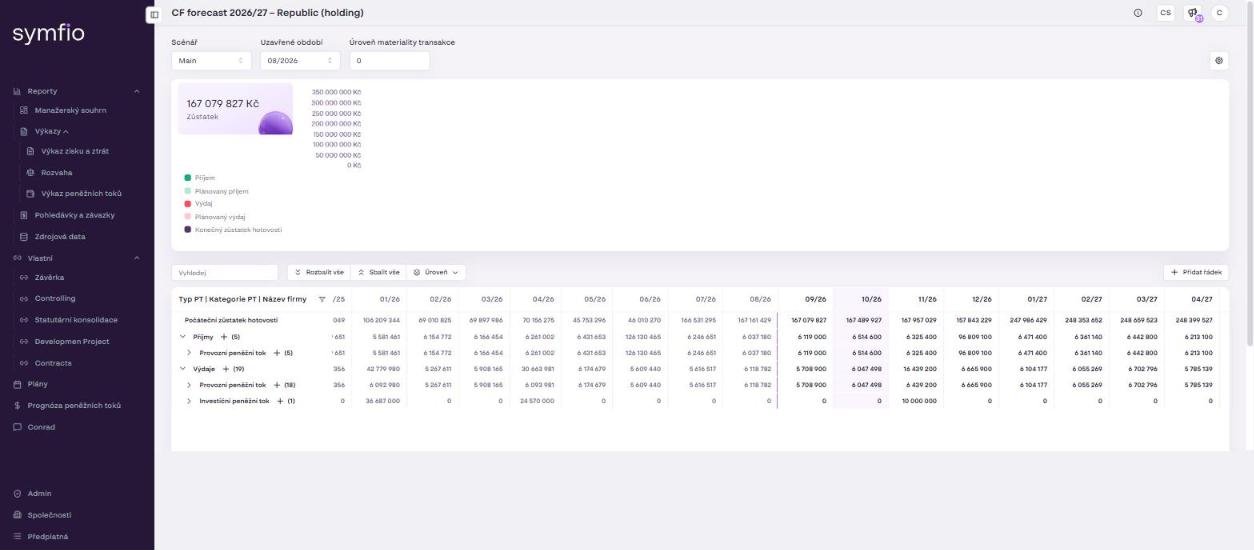Add item with plus next to Příjmy

click(x=224, y=337)
